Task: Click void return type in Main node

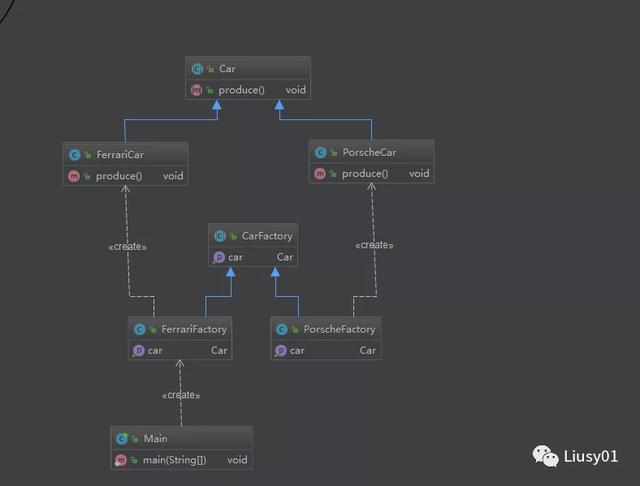Action: (237, 460)
